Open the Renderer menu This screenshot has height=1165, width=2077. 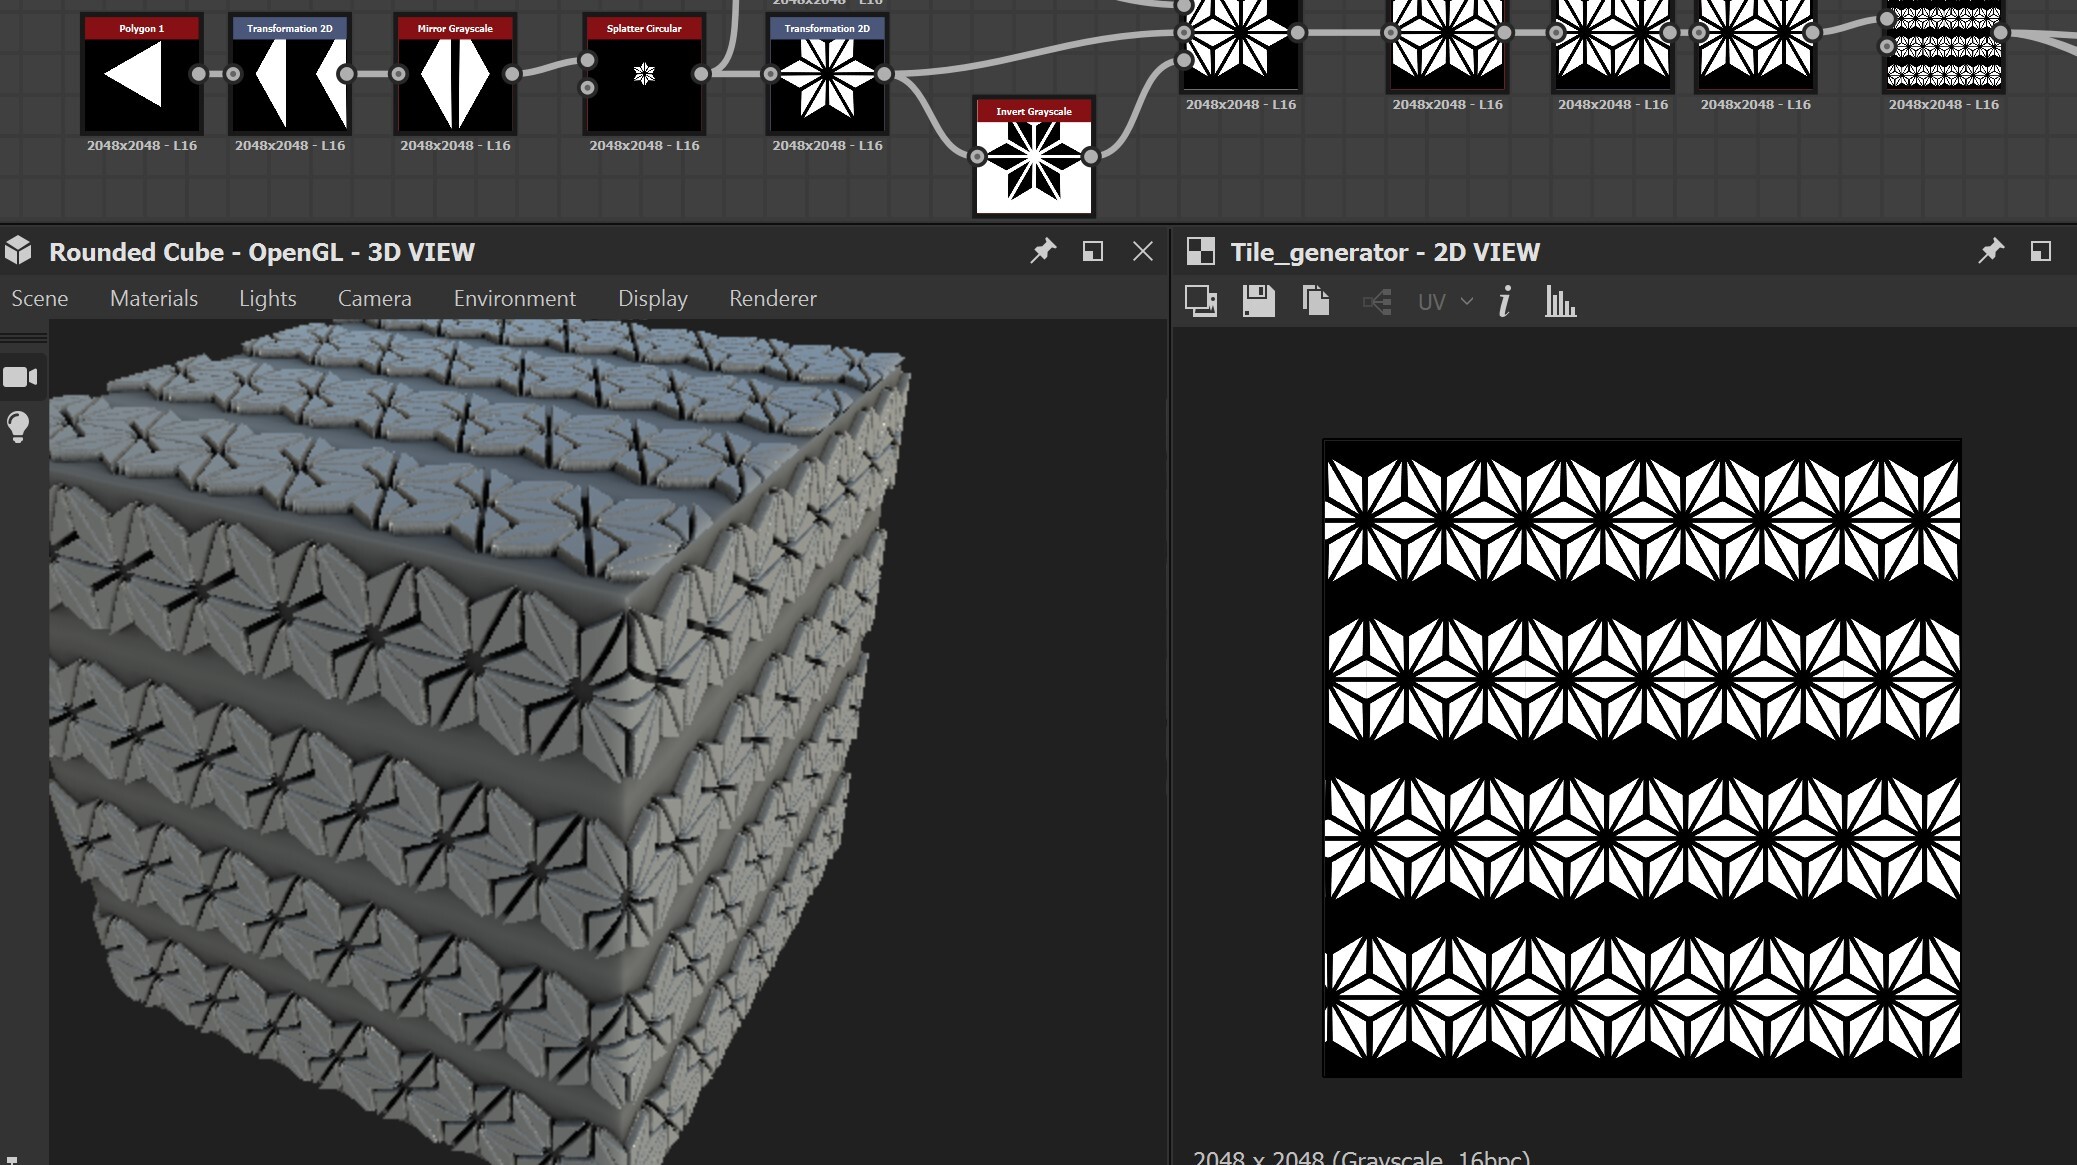tap(773, 298)
